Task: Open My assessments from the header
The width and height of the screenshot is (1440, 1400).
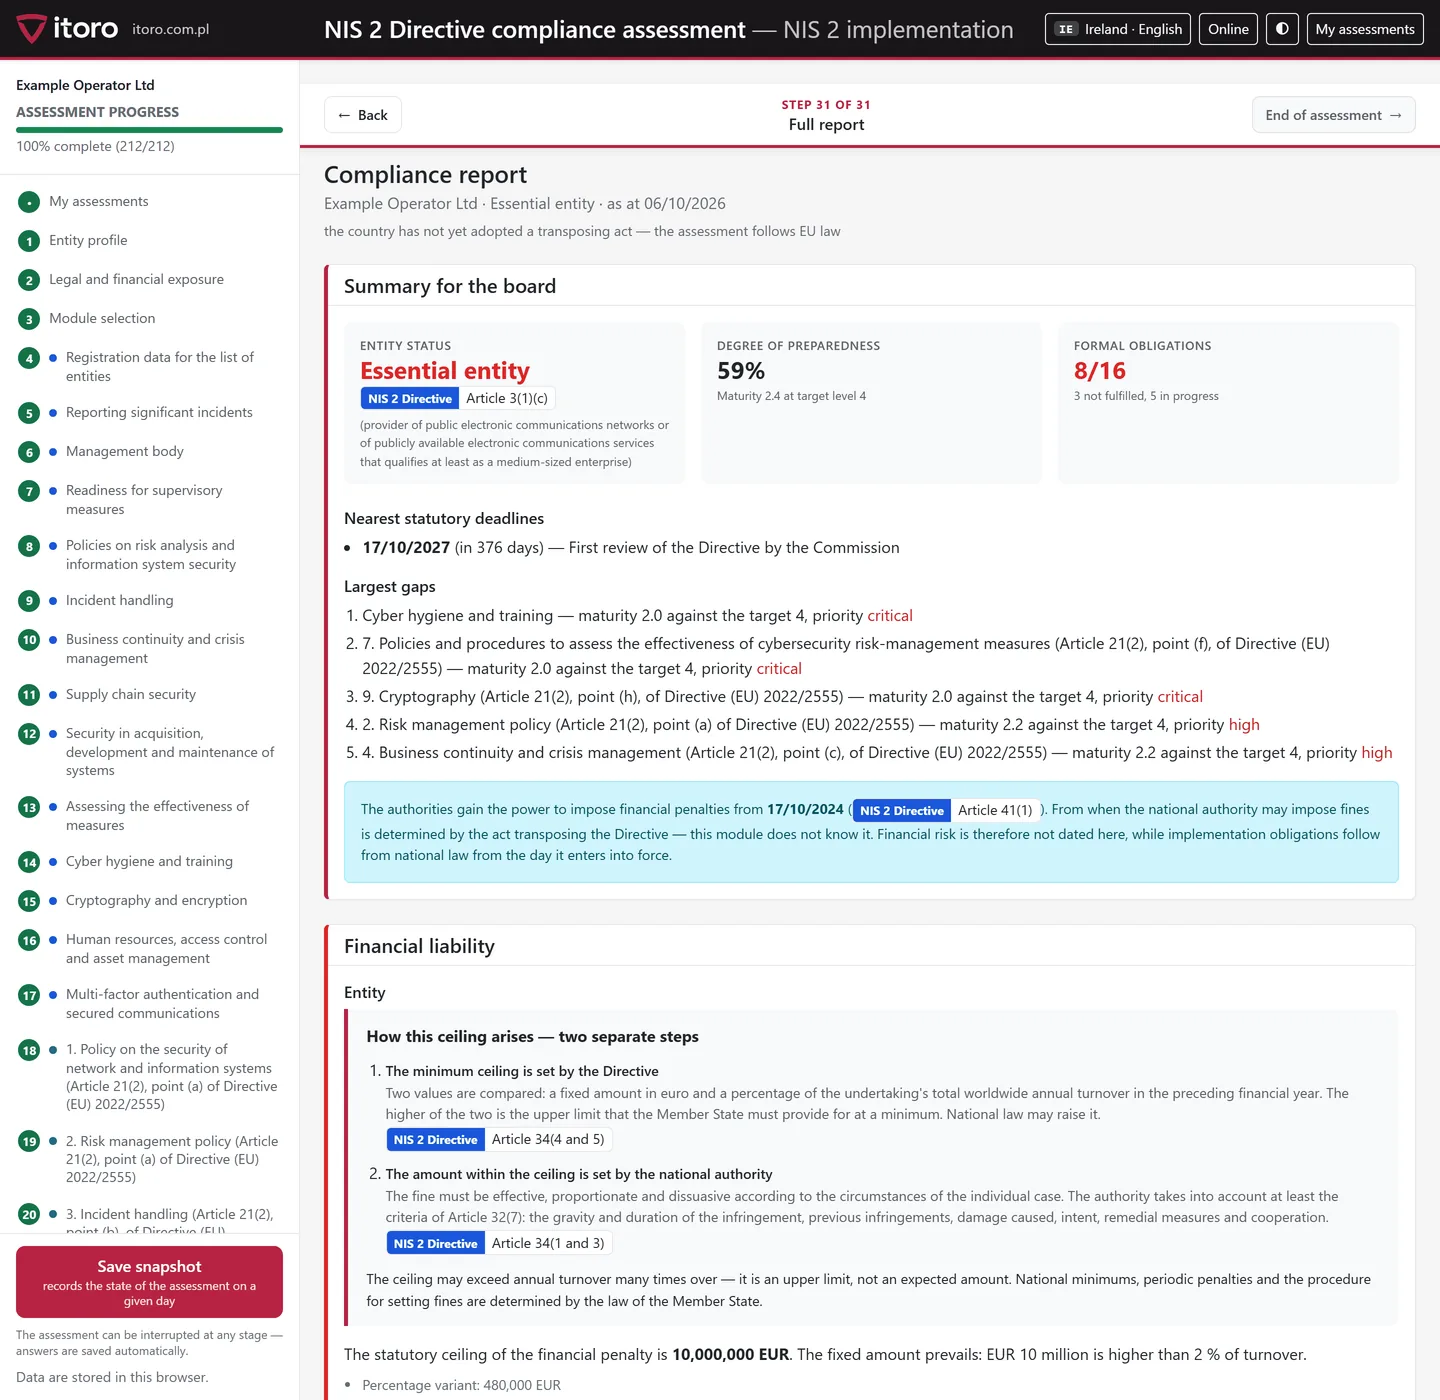Action: pyautogui.click(x=1365, y=29)
